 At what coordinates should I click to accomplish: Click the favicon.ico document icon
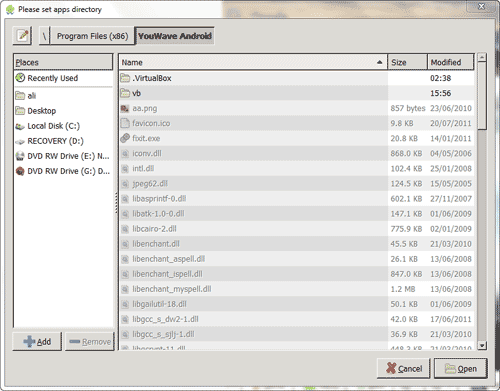click(125, 123)
